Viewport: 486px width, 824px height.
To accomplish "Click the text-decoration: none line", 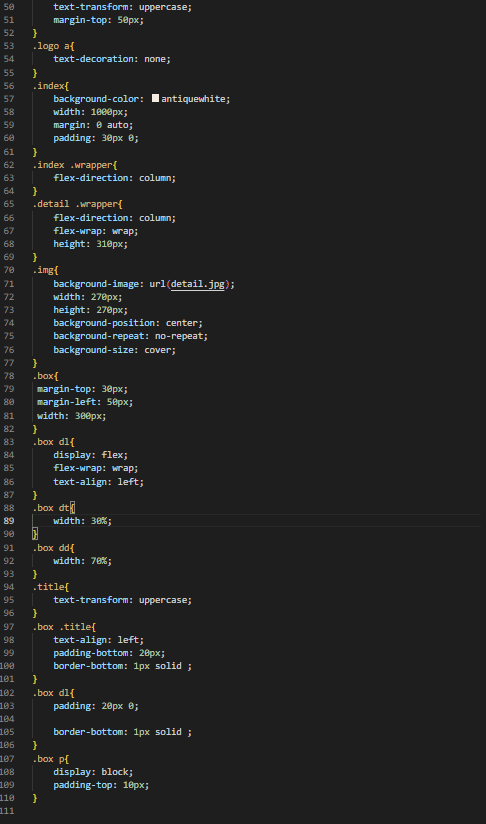I will click(112, 59).
